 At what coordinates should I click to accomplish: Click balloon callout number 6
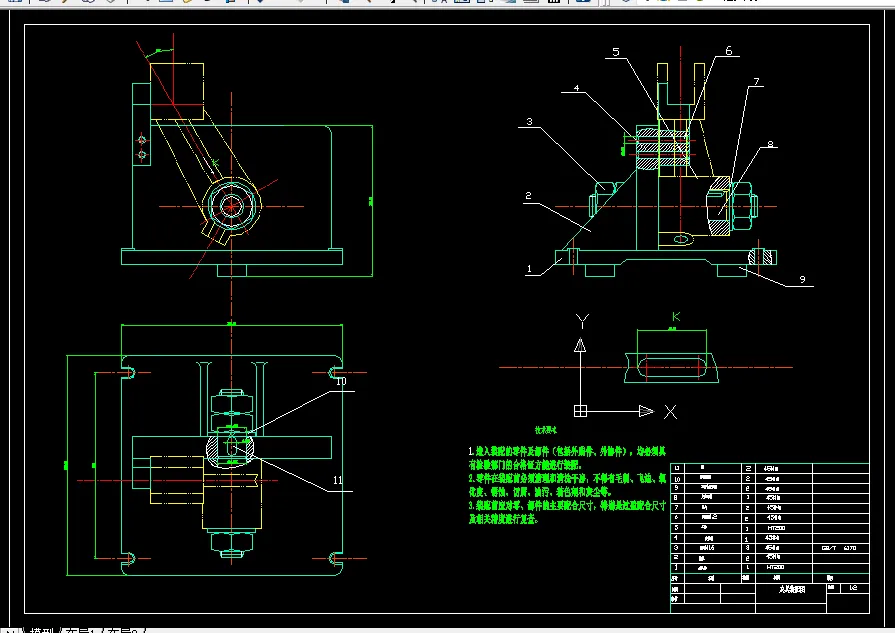coord(729,51)
